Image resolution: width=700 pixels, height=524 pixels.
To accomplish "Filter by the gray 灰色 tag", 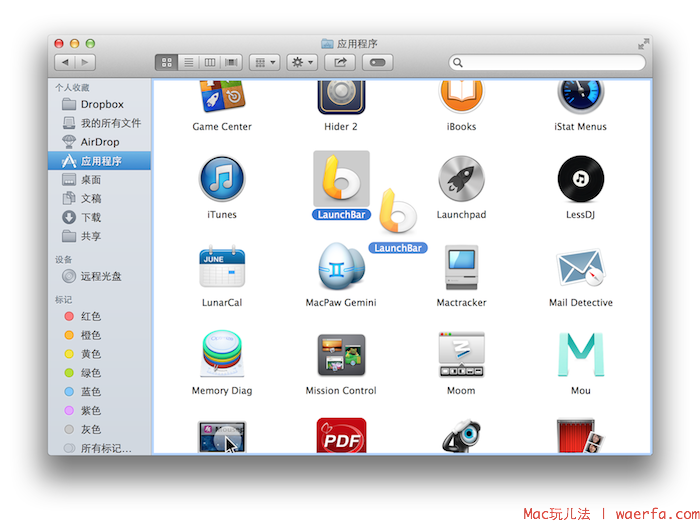I will tap(100, 429).
